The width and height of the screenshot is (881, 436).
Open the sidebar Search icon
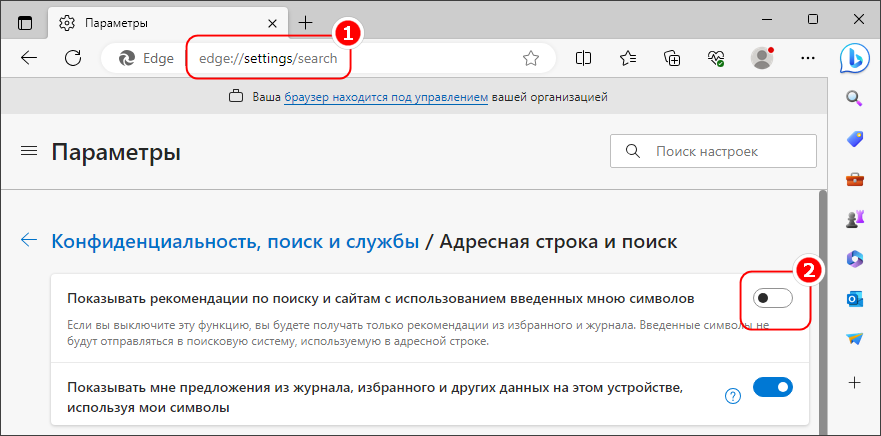pyautogui.click(x=855, y=98)
